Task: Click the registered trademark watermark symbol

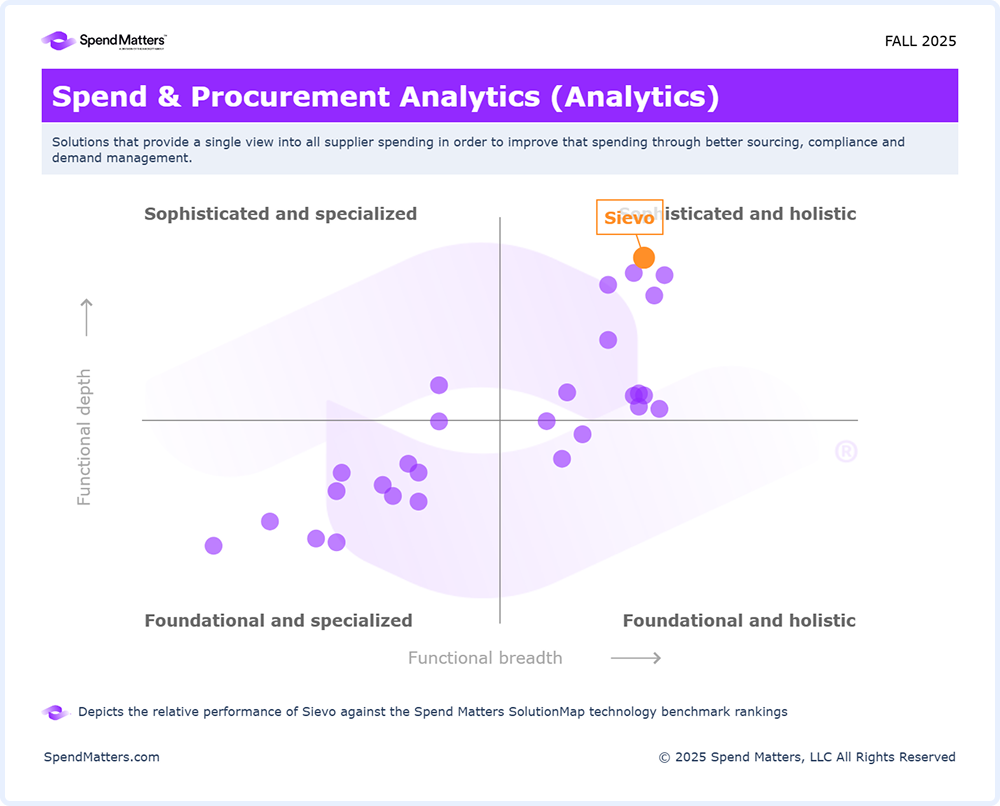Action: (846, 452)
